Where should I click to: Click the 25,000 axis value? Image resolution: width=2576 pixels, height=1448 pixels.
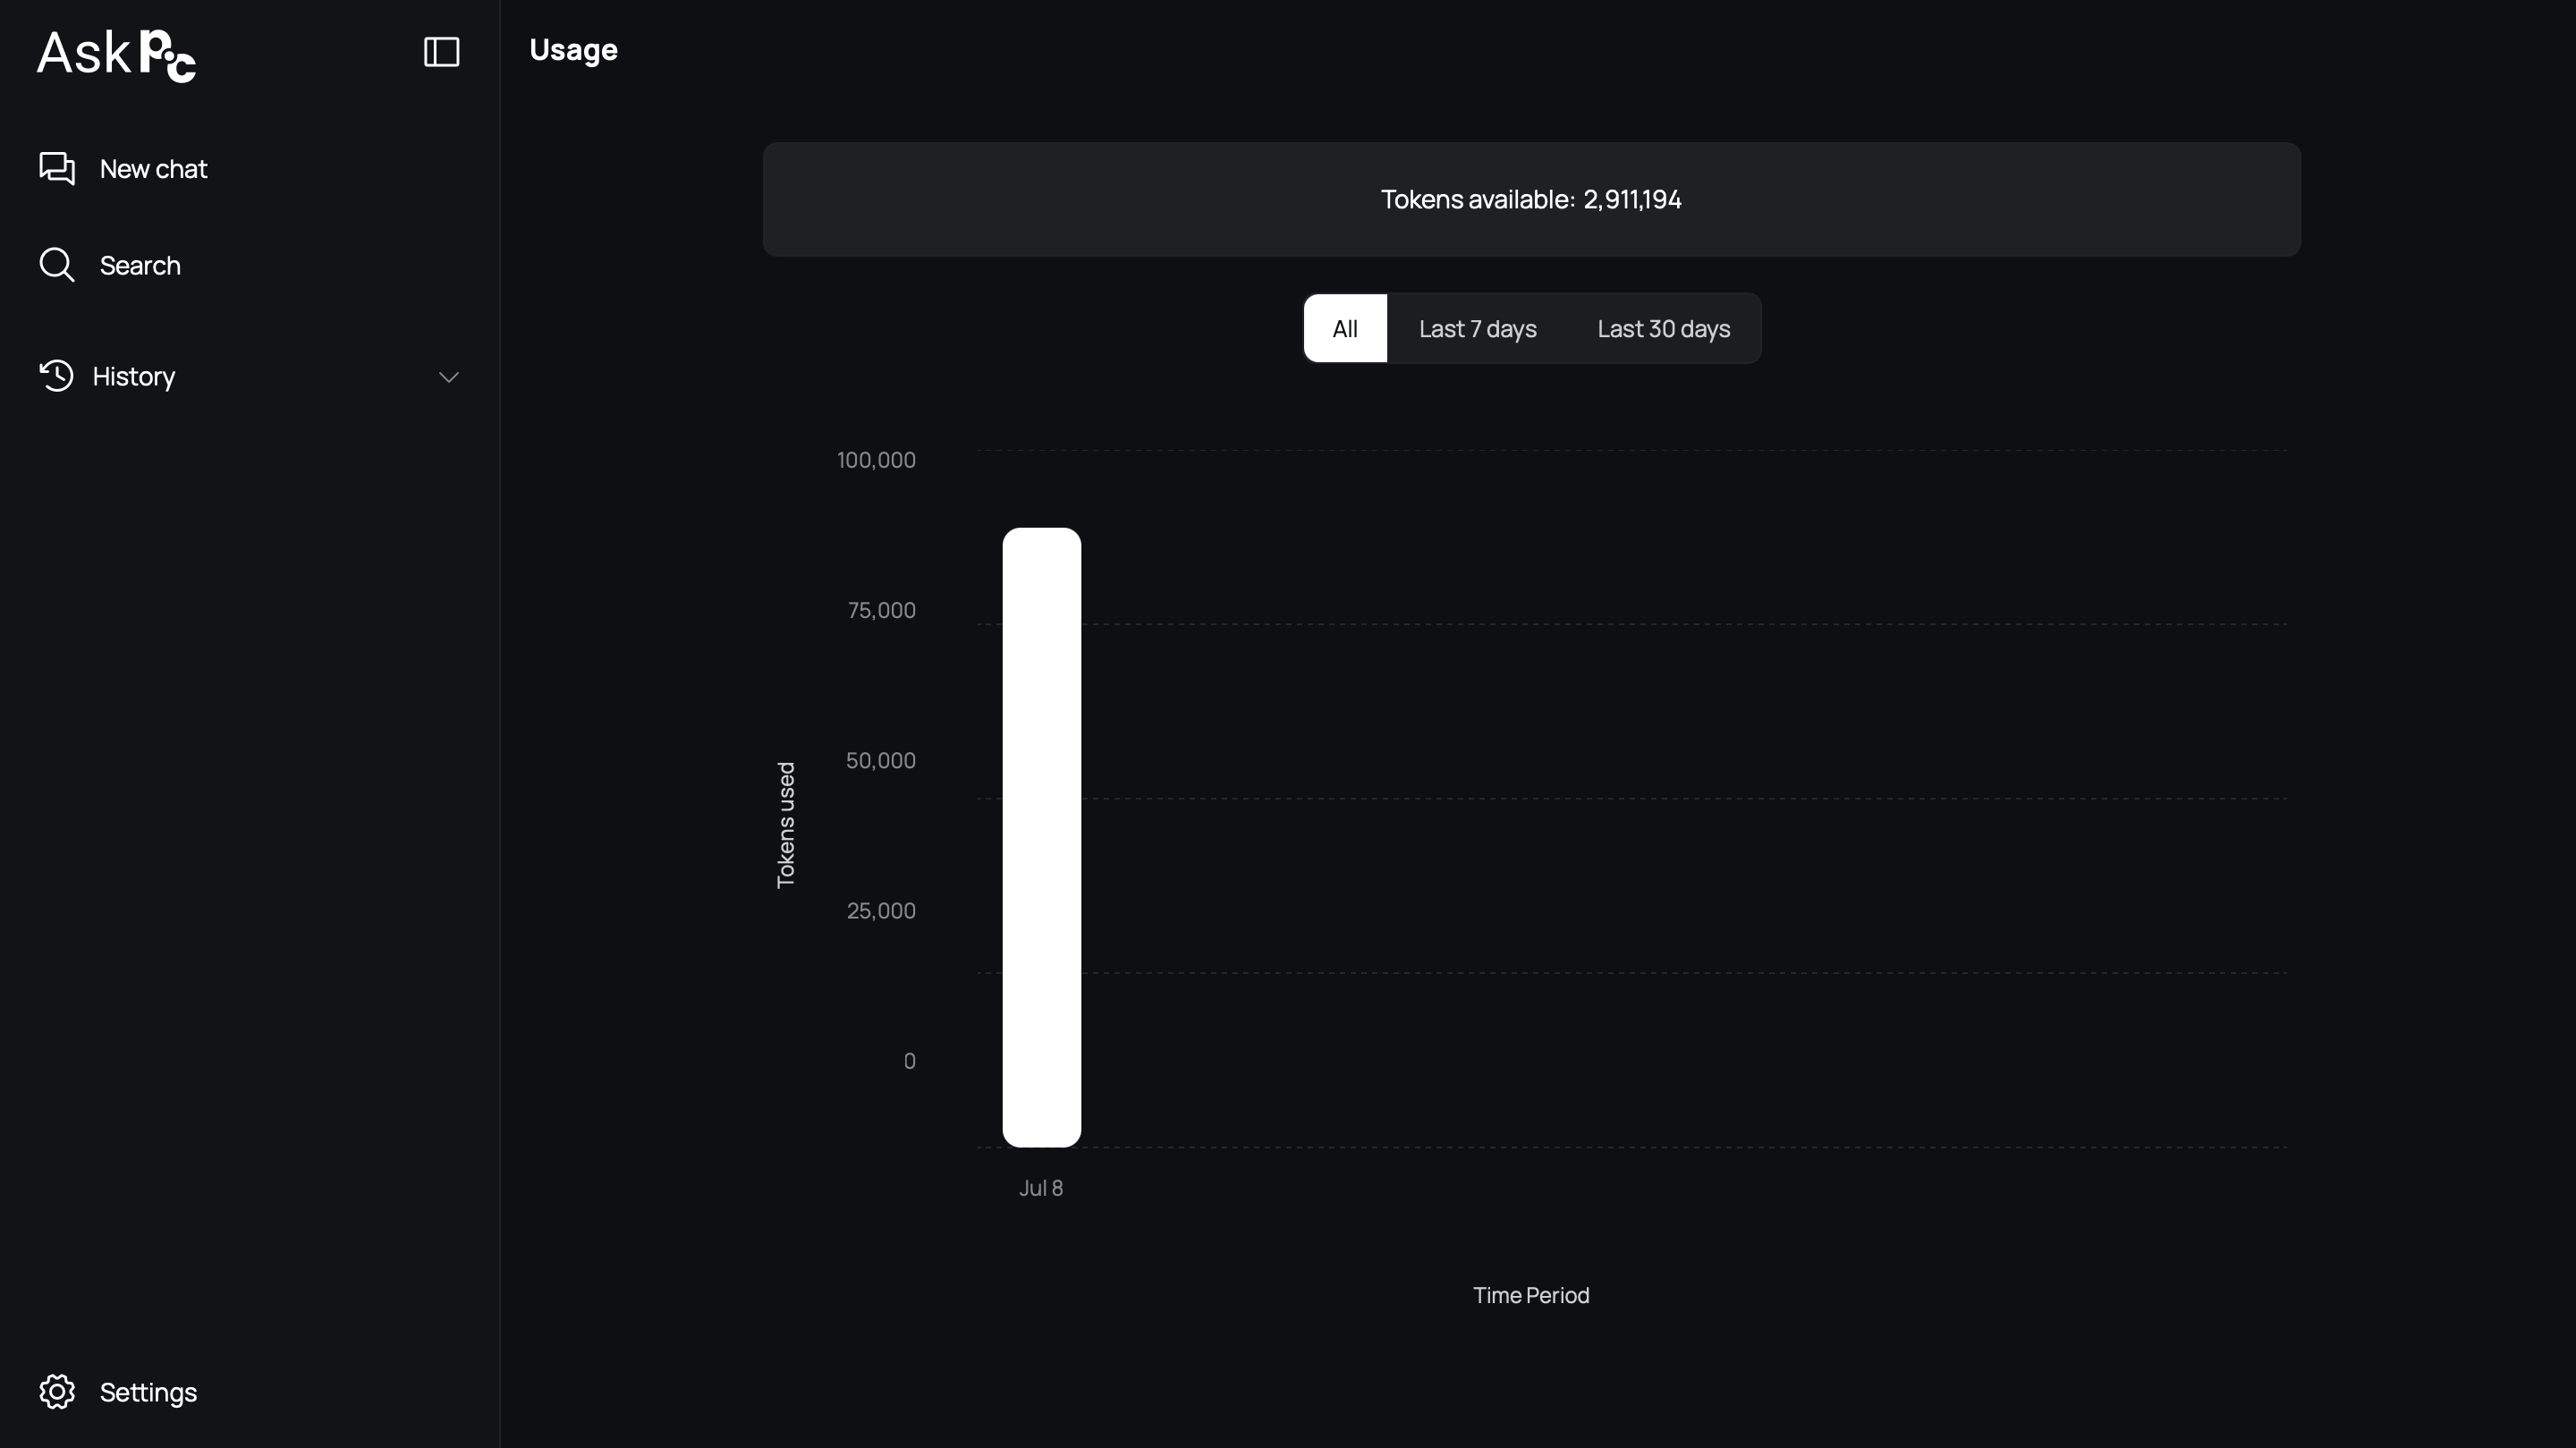[x=880, y=910]
